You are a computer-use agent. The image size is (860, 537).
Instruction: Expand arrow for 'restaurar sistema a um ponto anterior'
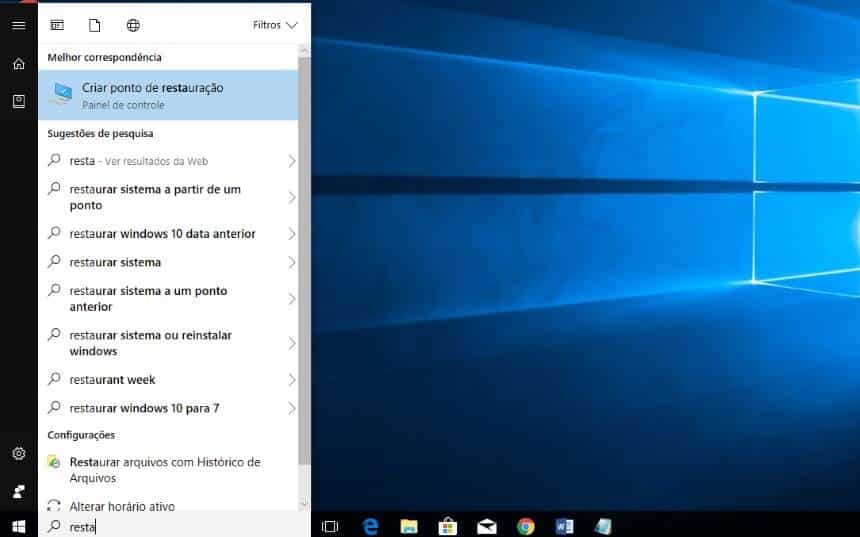pos(292,299)
